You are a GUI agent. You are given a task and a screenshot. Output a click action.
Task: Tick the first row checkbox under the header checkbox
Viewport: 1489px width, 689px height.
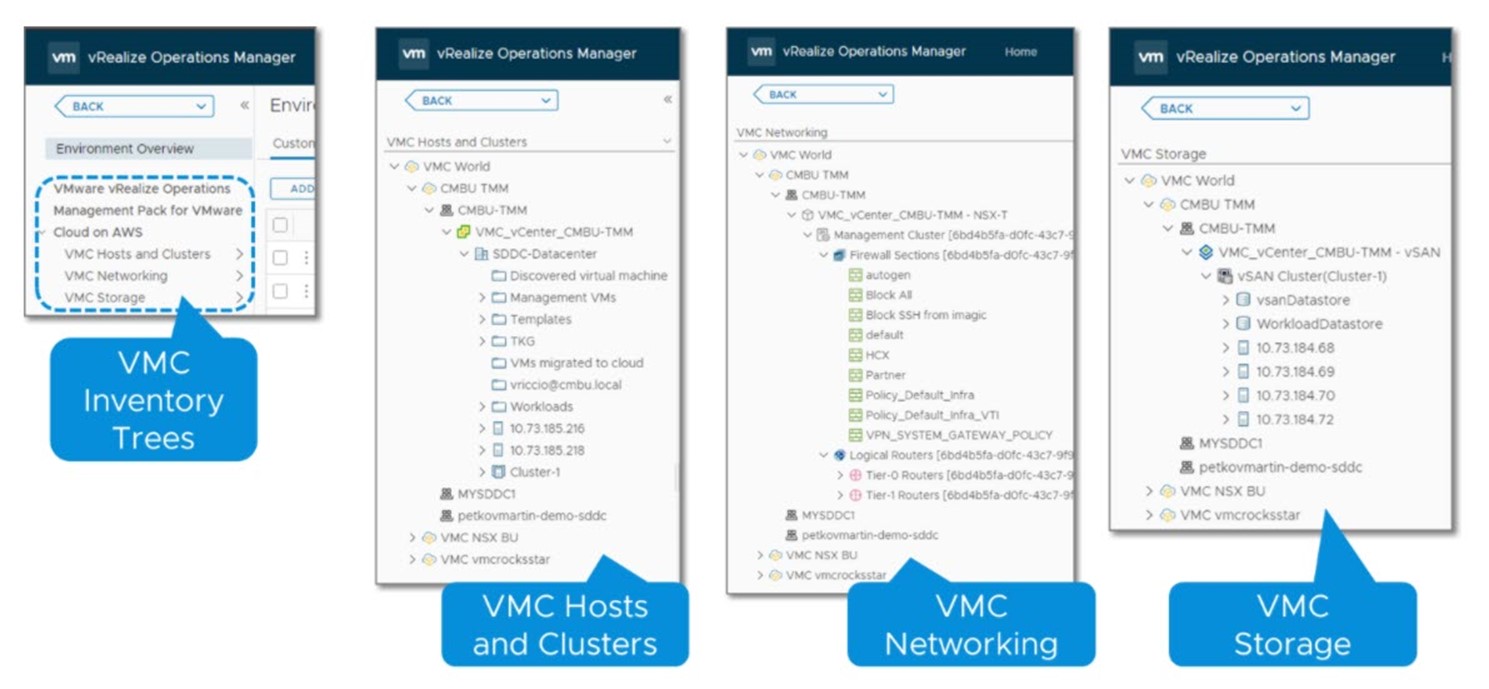point(281,258)
